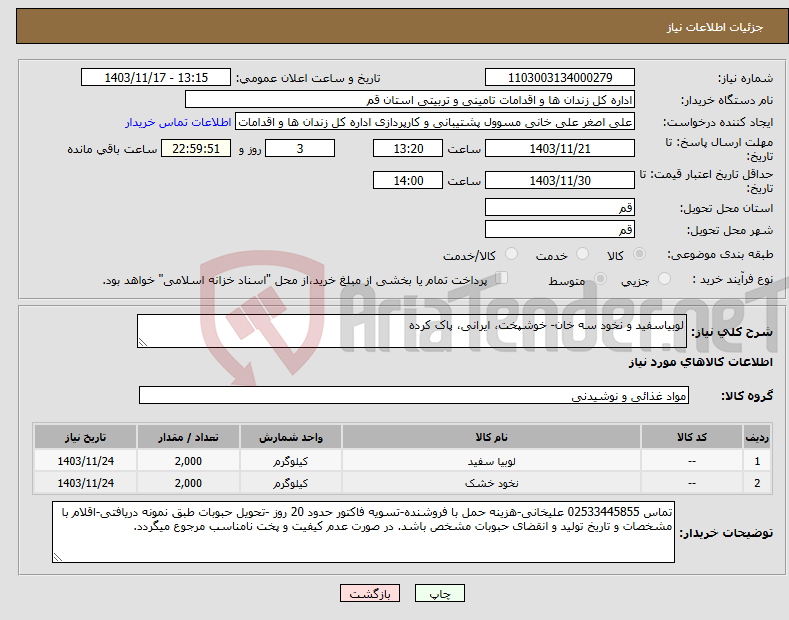Select the خدمت radio button
Screen dimensions: 789x620
pyautogui.click(x=582, y=254)
